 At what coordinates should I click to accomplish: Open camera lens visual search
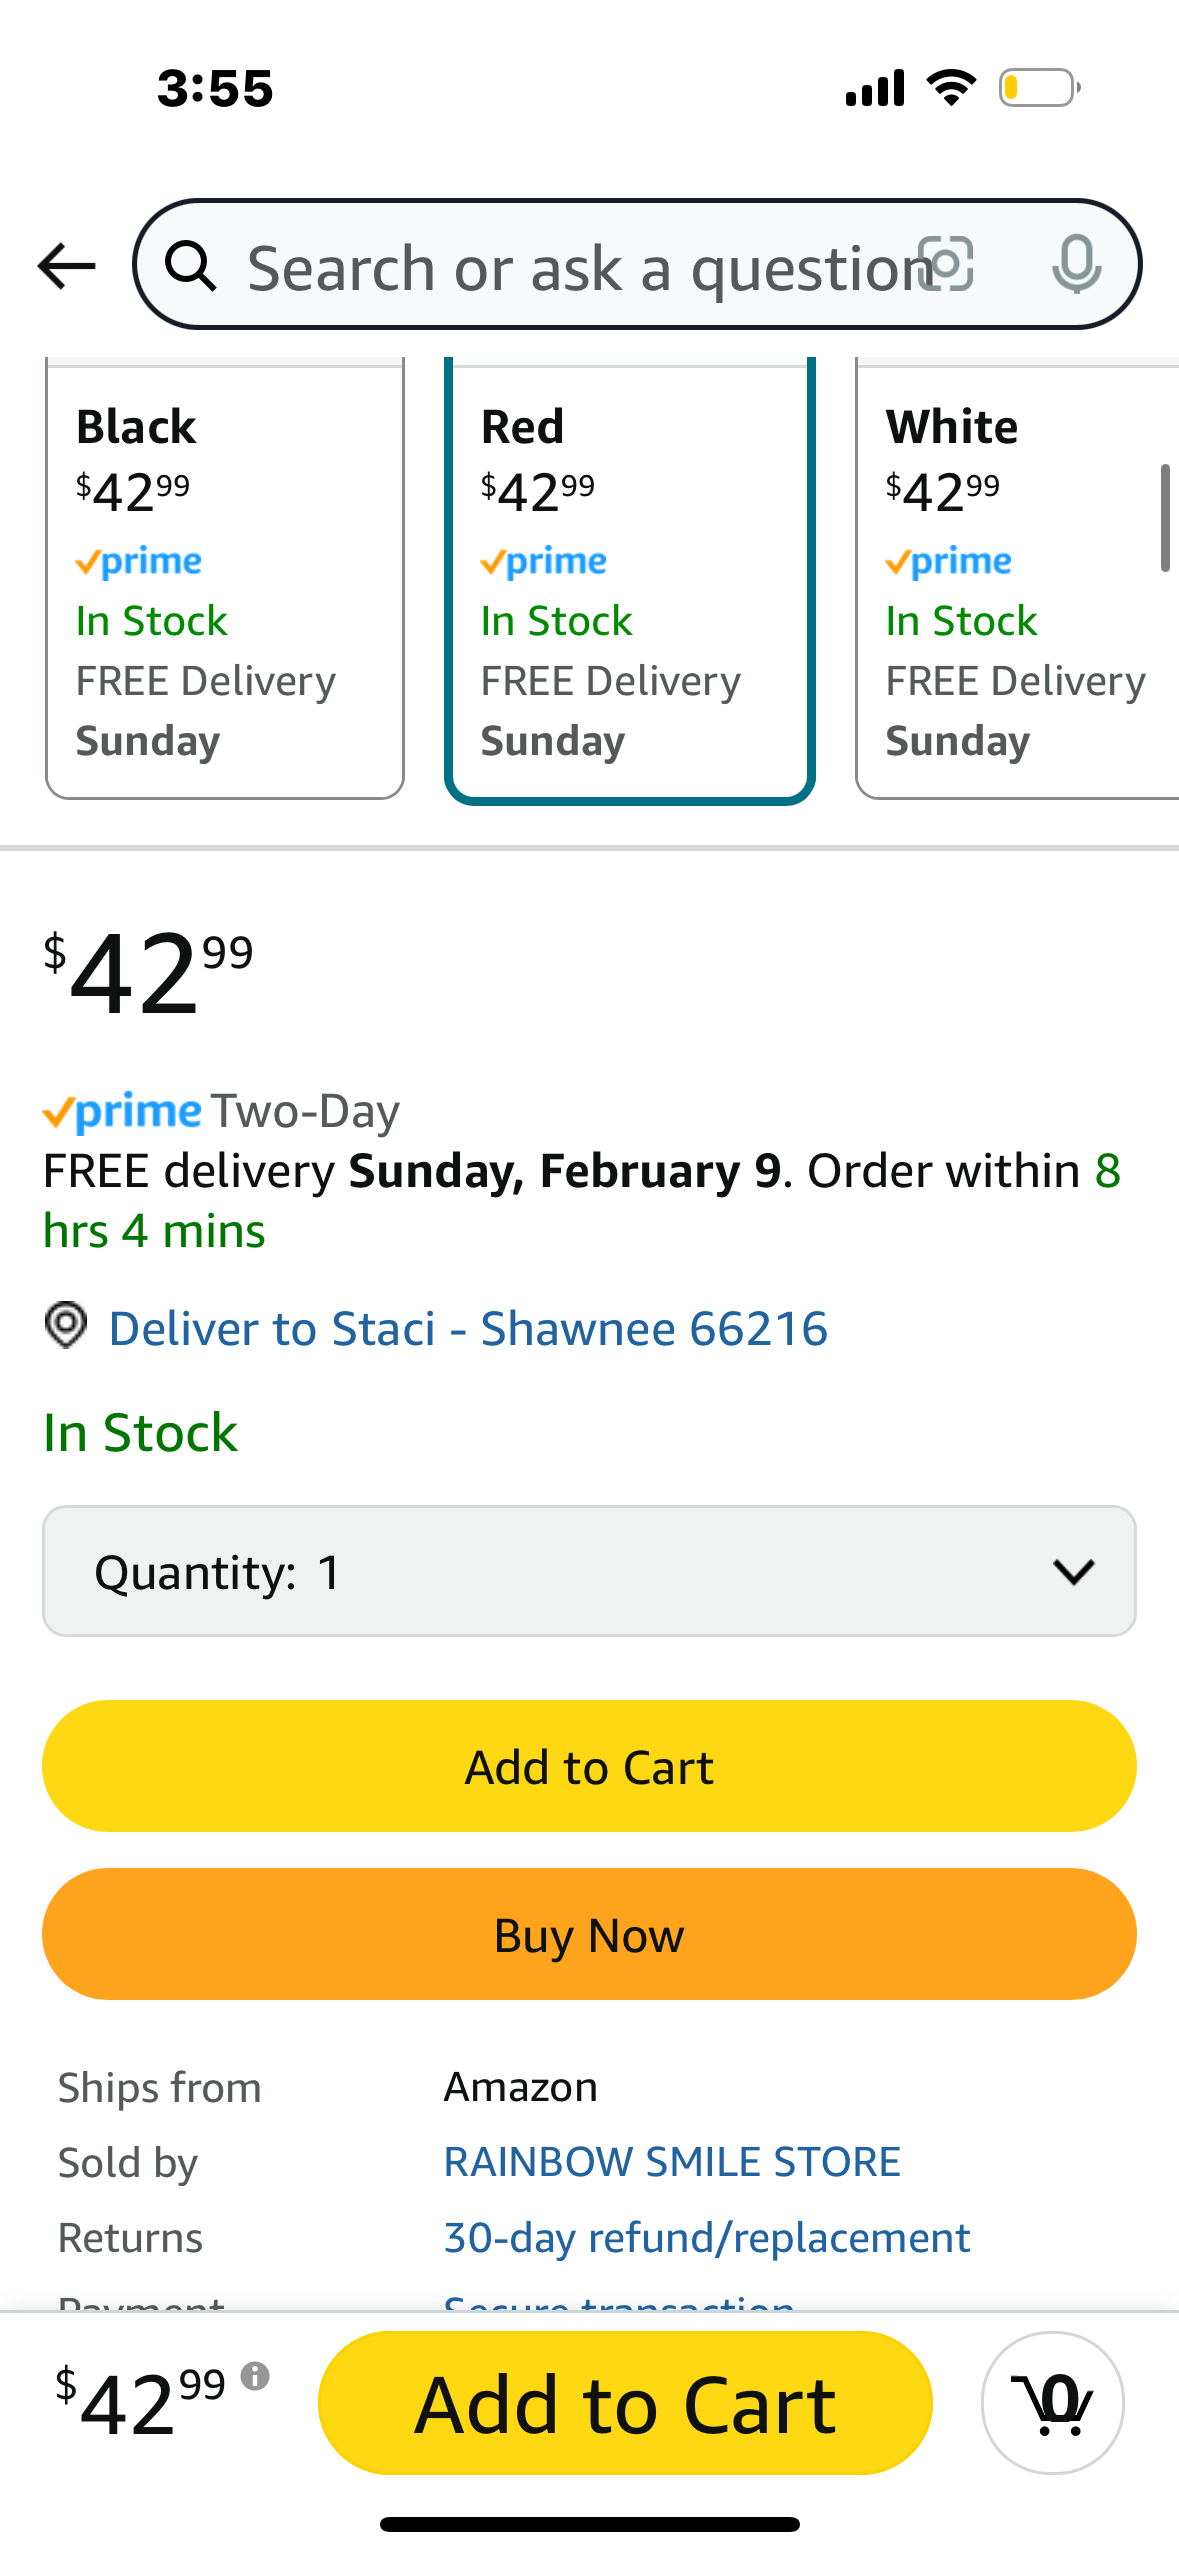click(946, 265)
